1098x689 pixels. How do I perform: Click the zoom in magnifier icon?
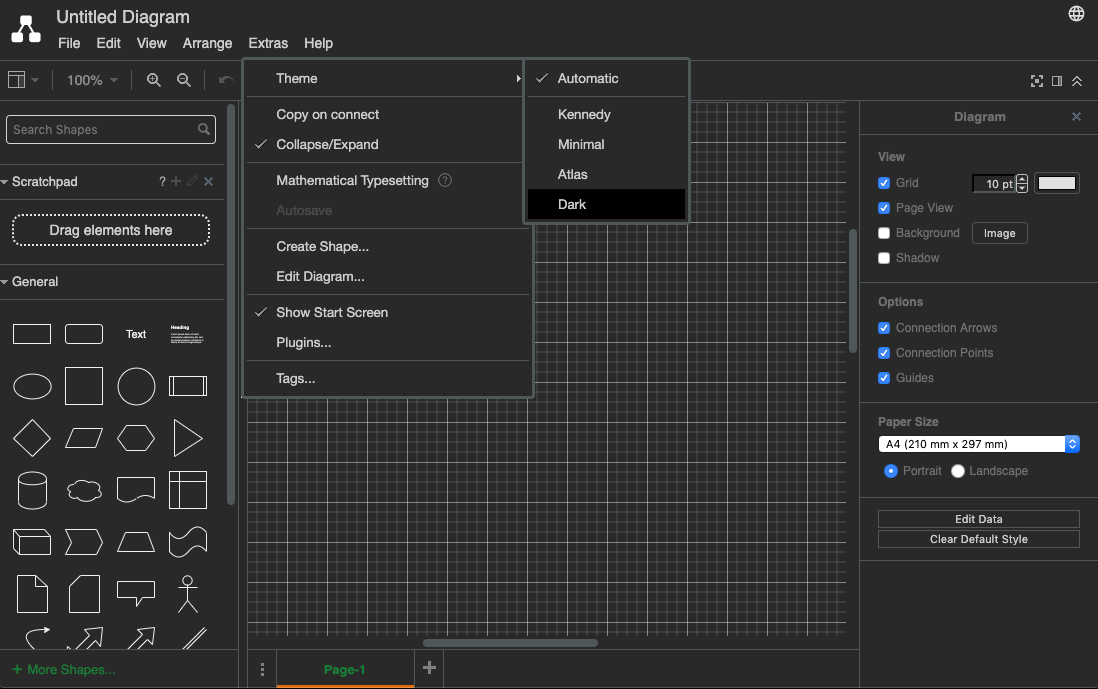pos(153,80)
